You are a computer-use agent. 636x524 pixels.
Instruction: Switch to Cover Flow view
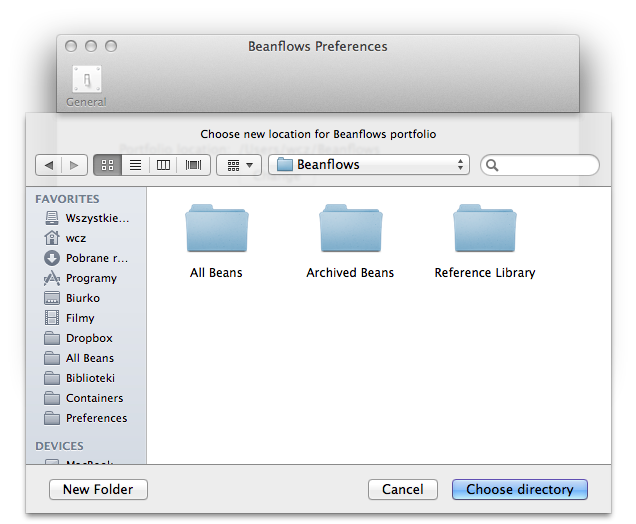193,165
